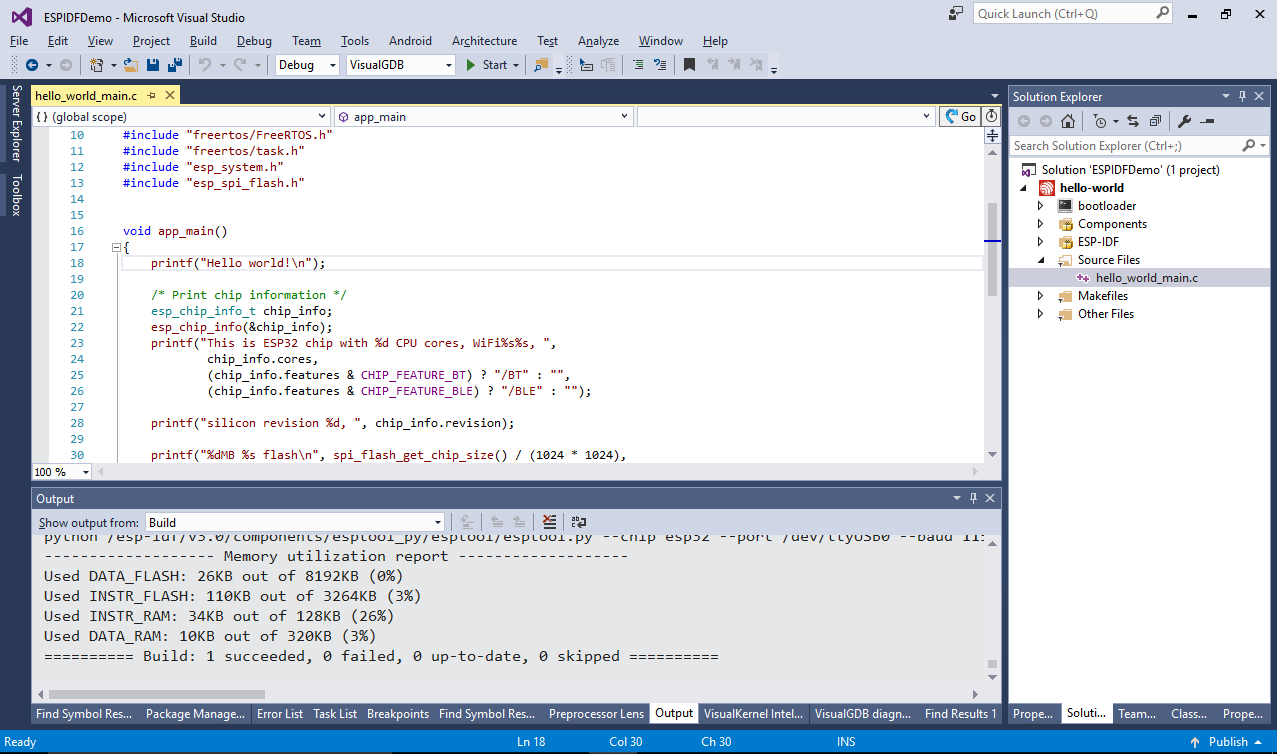Click the New Project toolbar icon

coord(97,65)
